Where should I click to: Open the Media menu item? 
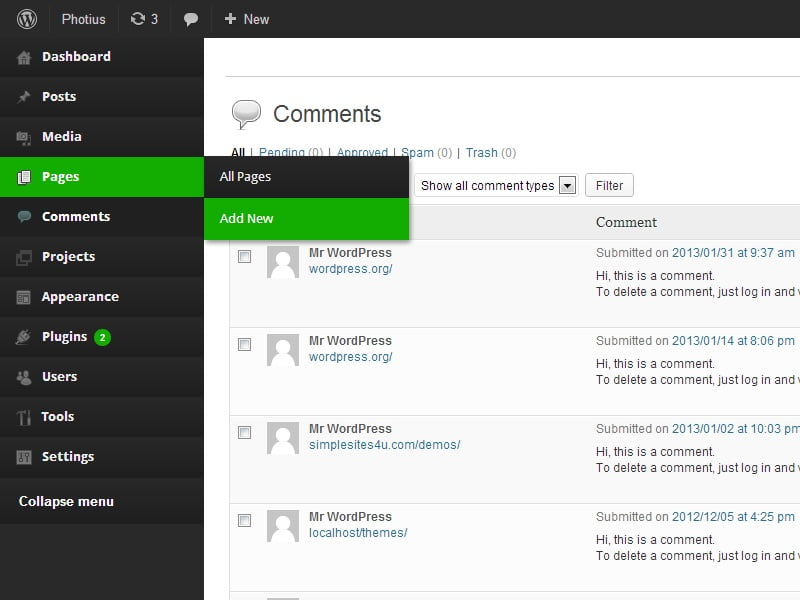point(102,137)
